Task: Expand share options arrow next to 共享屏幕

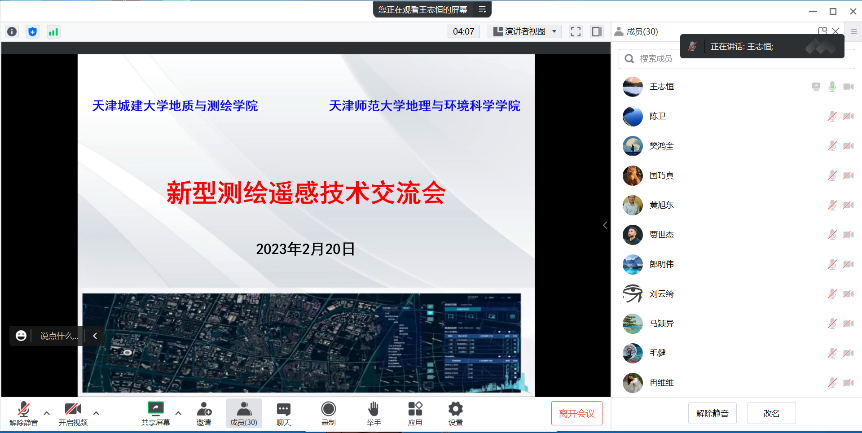Action: tap(178, 413)
